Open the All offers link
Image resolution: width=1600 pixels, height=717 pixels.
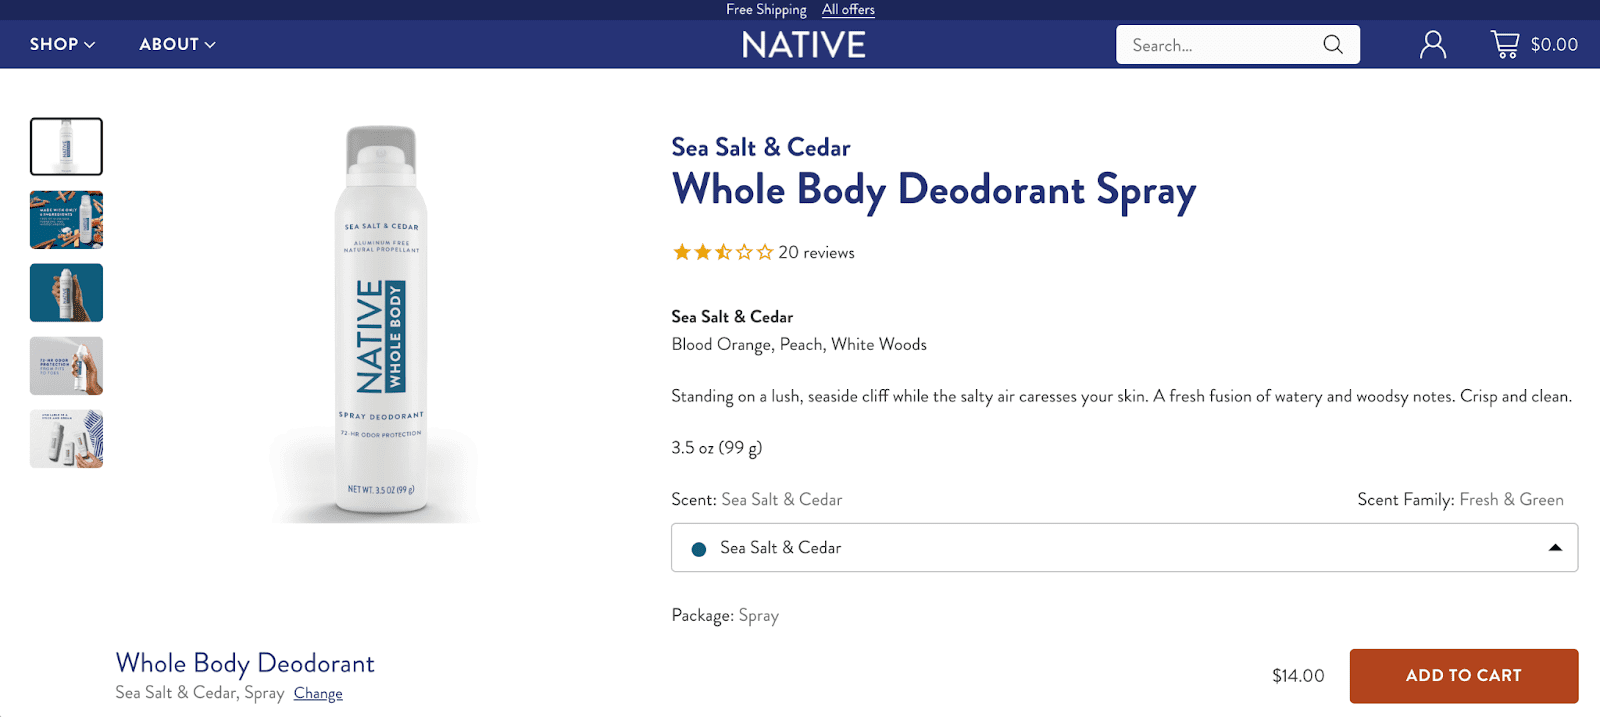[x=848, y=10]
